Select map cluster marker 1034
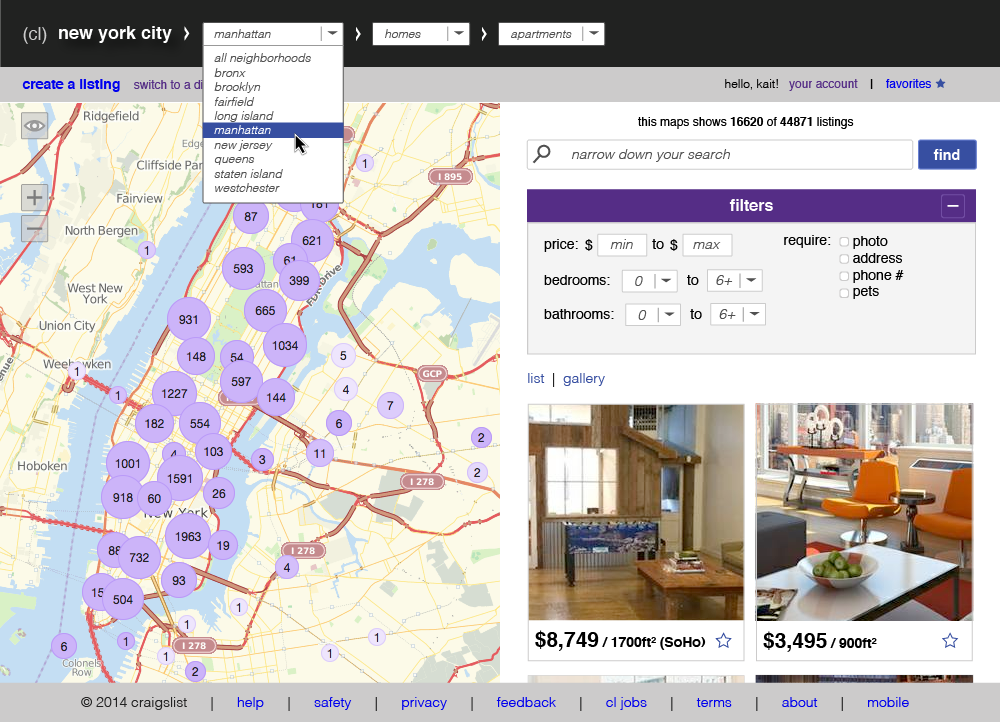The height and width of the screenshot is (722, 1000). 285,346
